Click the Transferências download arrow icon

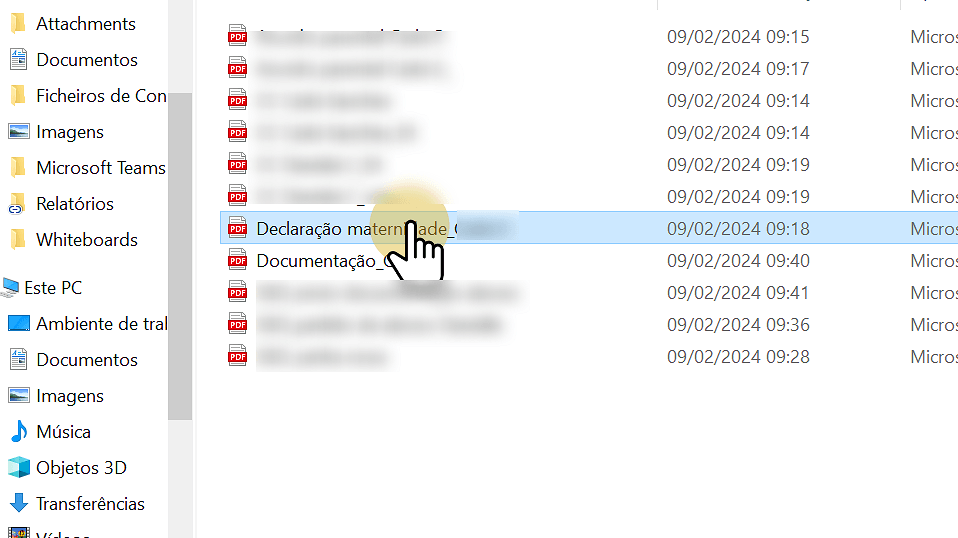(18, 504)
